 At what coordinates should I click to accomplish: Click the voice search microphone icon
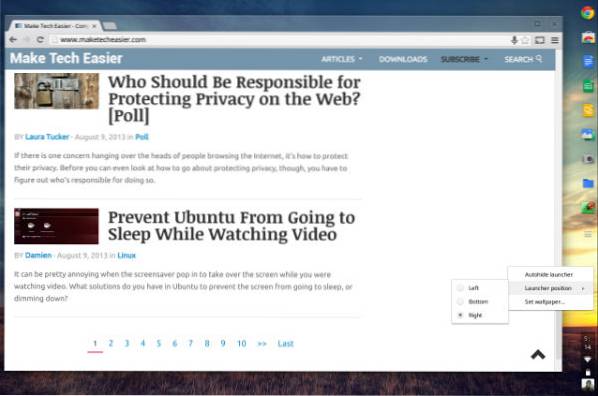(x=514, y=40)
